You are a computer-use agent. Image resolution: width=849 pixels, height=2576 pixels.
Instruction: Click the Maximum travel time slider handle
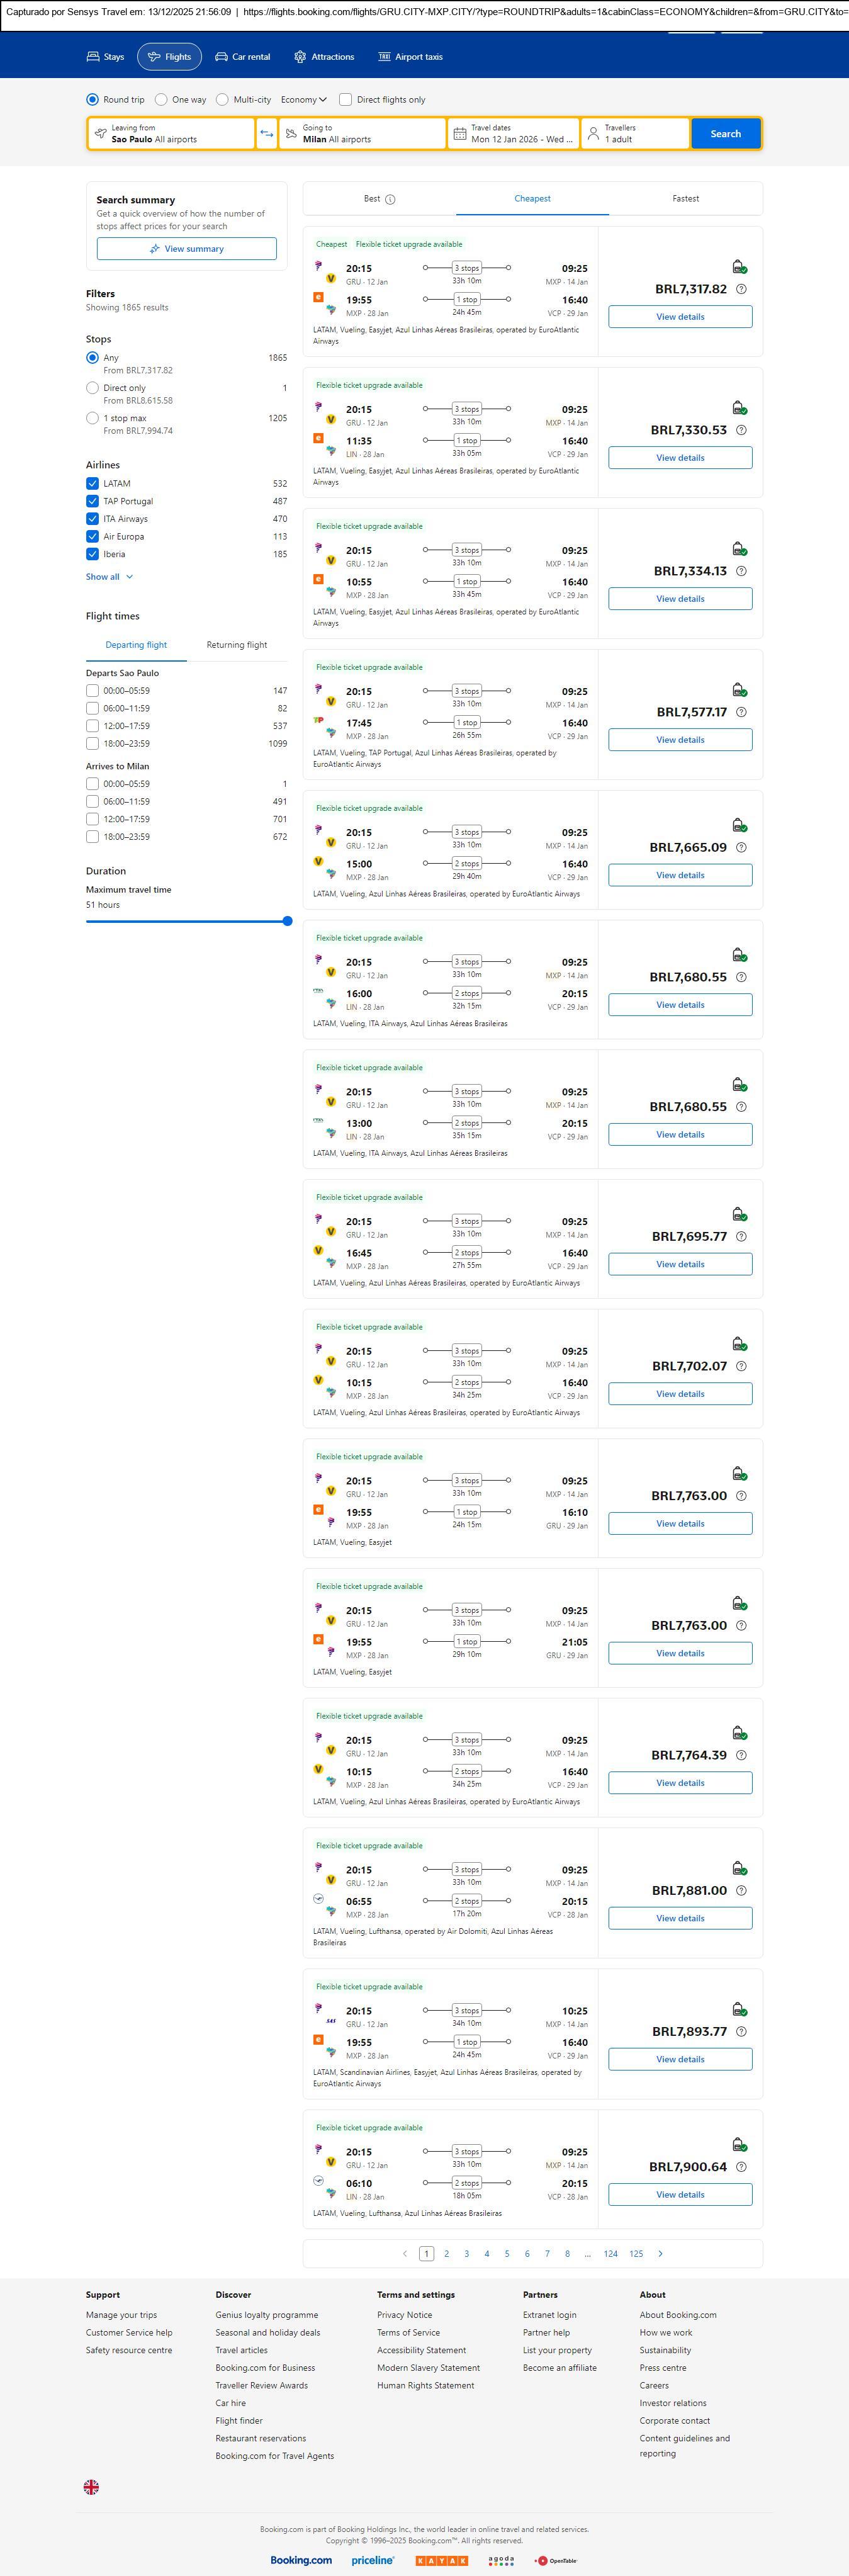[287, 921]
